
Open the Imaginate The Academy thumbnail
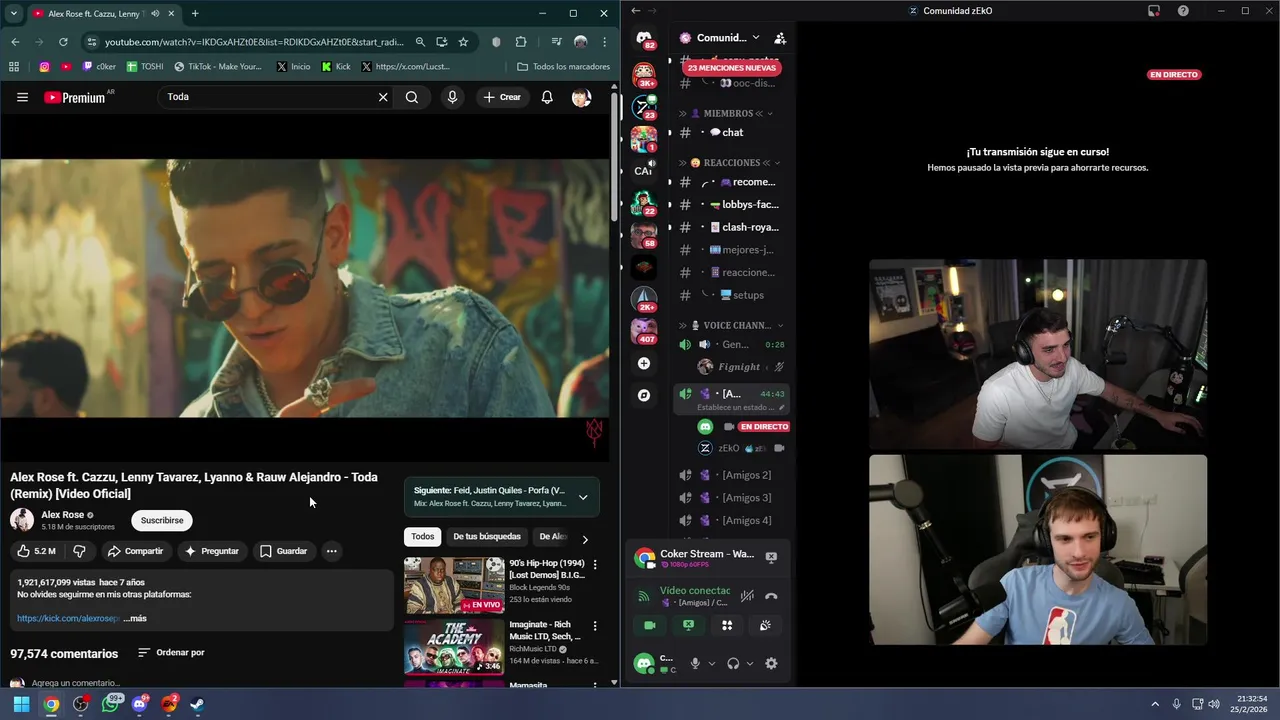point(454,647)
